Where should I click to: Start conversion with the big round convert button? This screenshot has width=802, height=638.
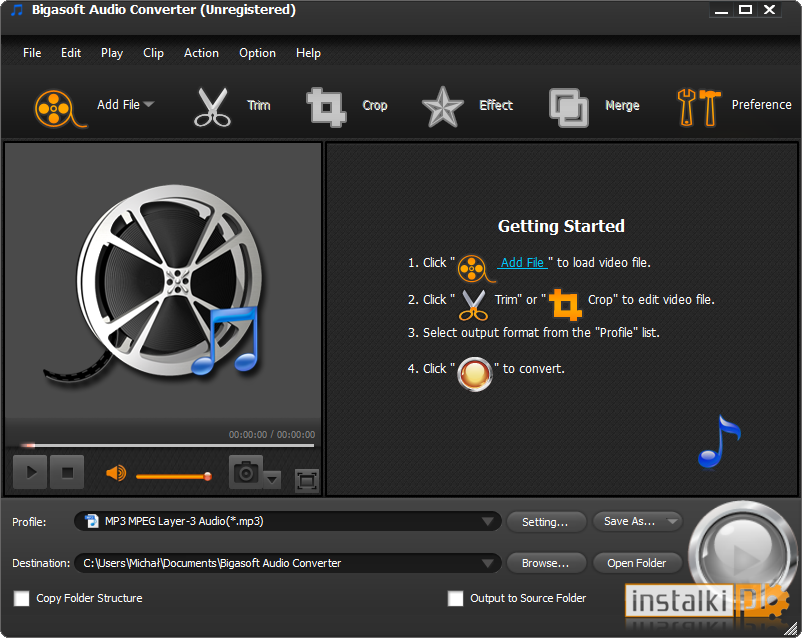point(741,554)
